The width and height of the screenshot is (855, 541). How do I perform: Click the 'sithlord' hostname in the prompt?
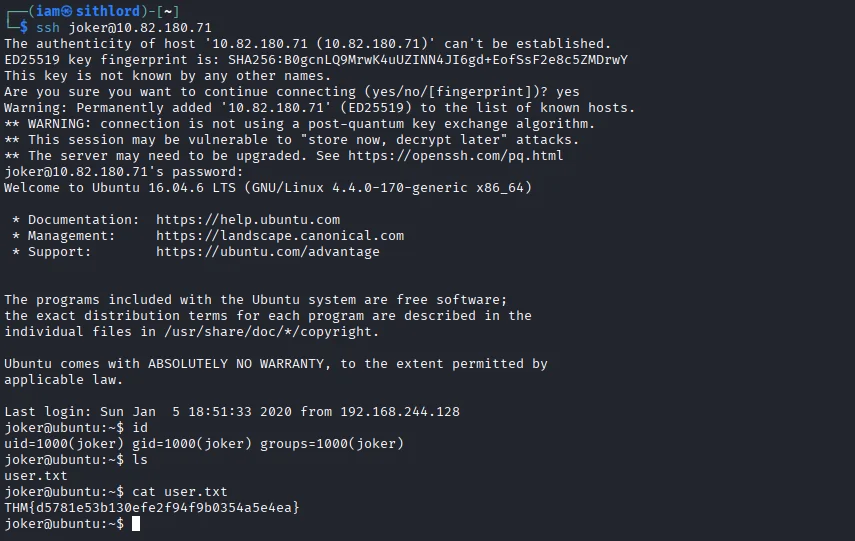[x=114, y=11]
